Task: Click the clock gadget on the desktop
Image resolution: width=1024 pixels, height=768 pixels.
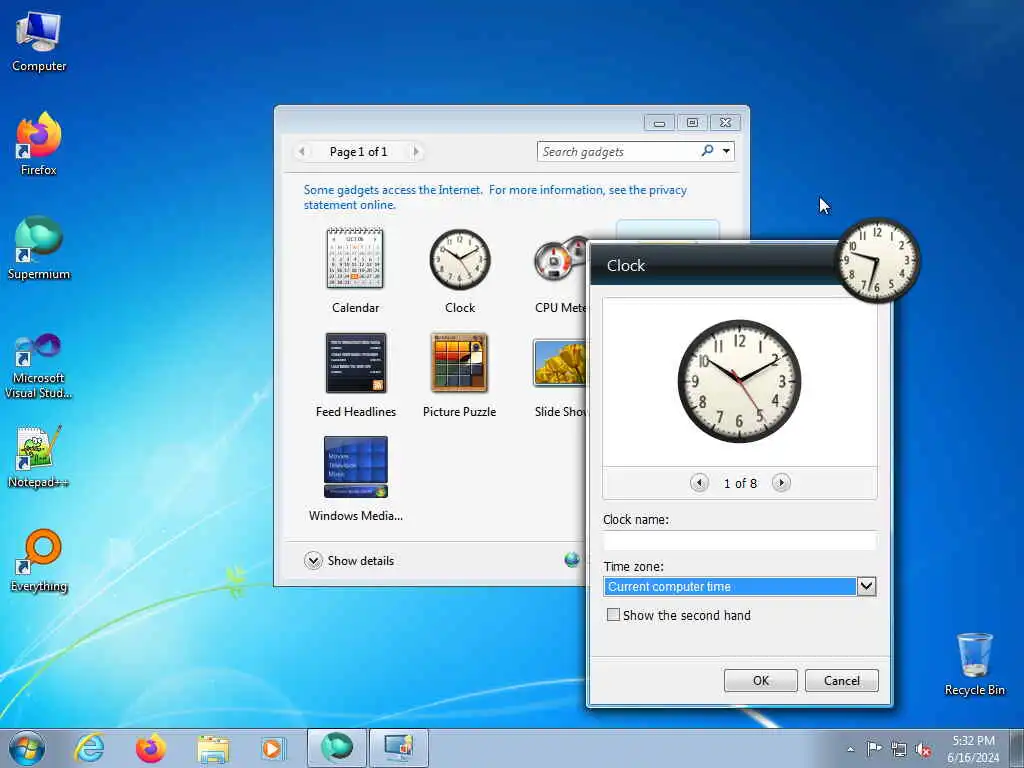Action: click(x=878, y=260)
